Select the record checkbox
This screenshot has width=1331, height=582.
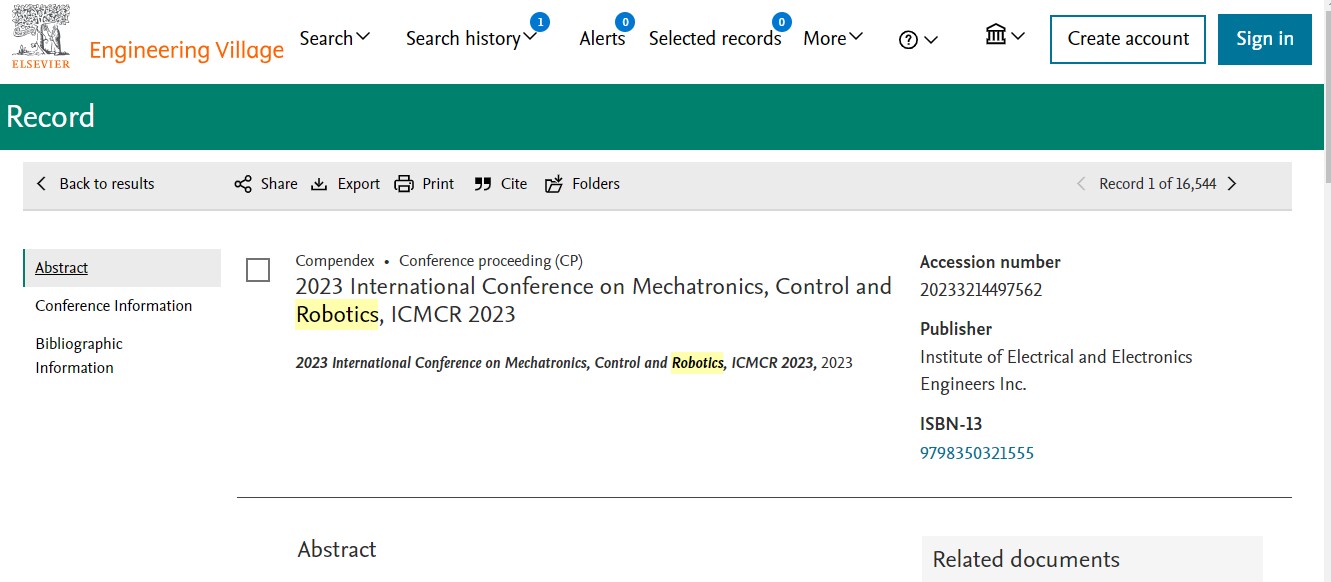(x=258, y=270)
